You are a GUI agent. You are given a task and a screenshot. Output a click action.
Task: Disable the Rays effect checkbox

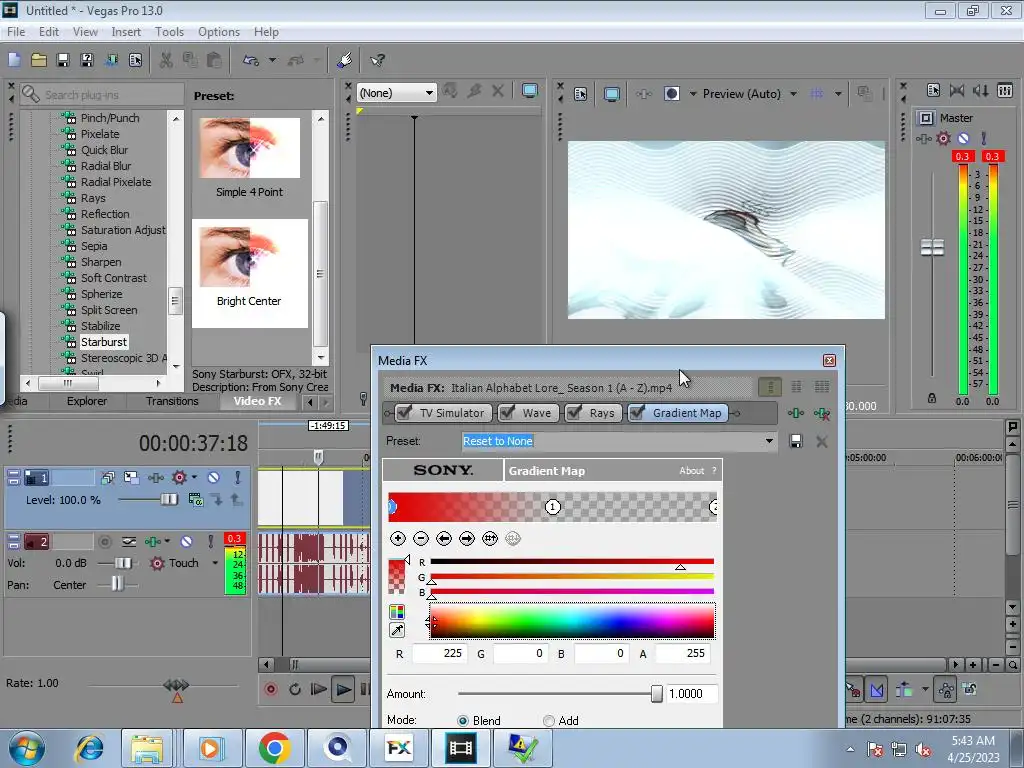pyautogui.click(x=575, y=413)
